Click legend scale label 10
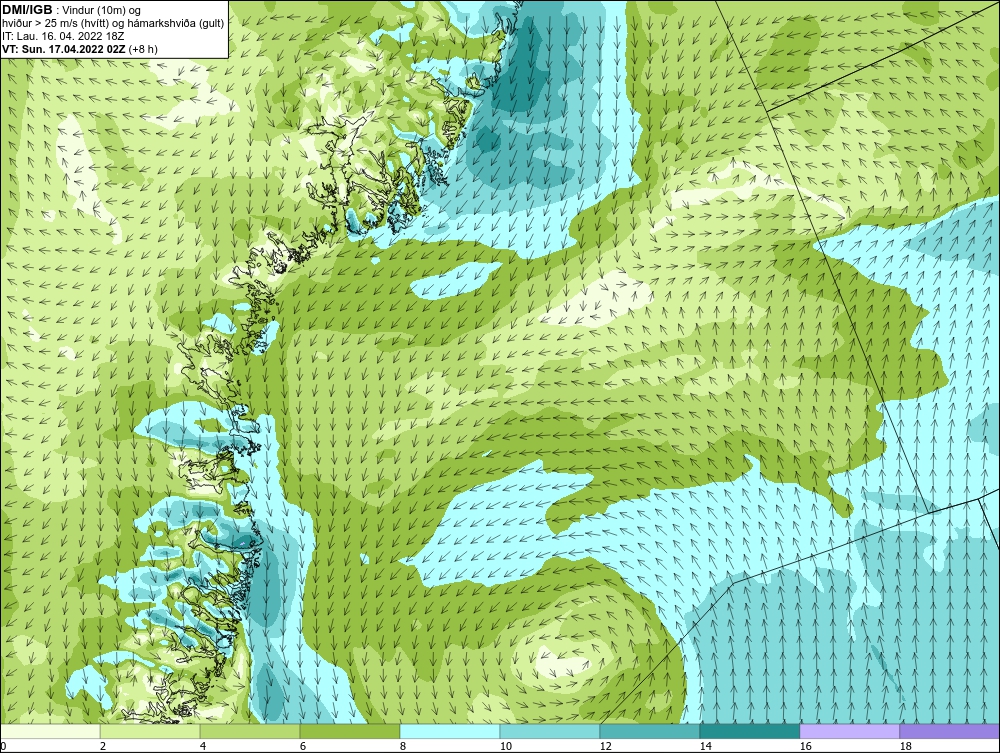Viewport: 1000px width, 753px height. click(x=505, y=746)
